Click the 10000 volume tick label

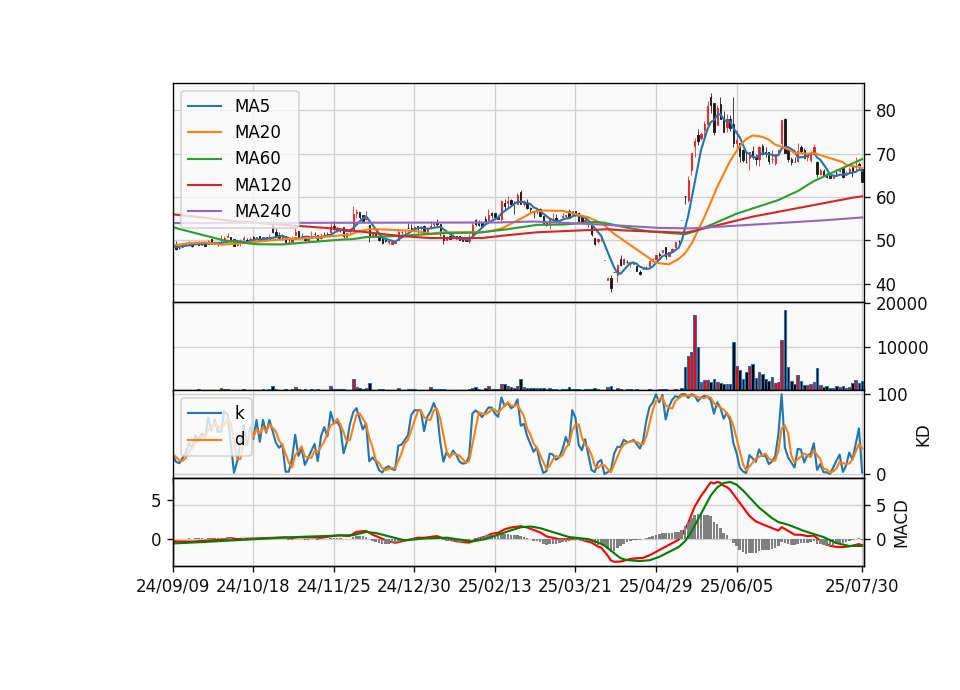pyautogui.click(x=902, y=348)
